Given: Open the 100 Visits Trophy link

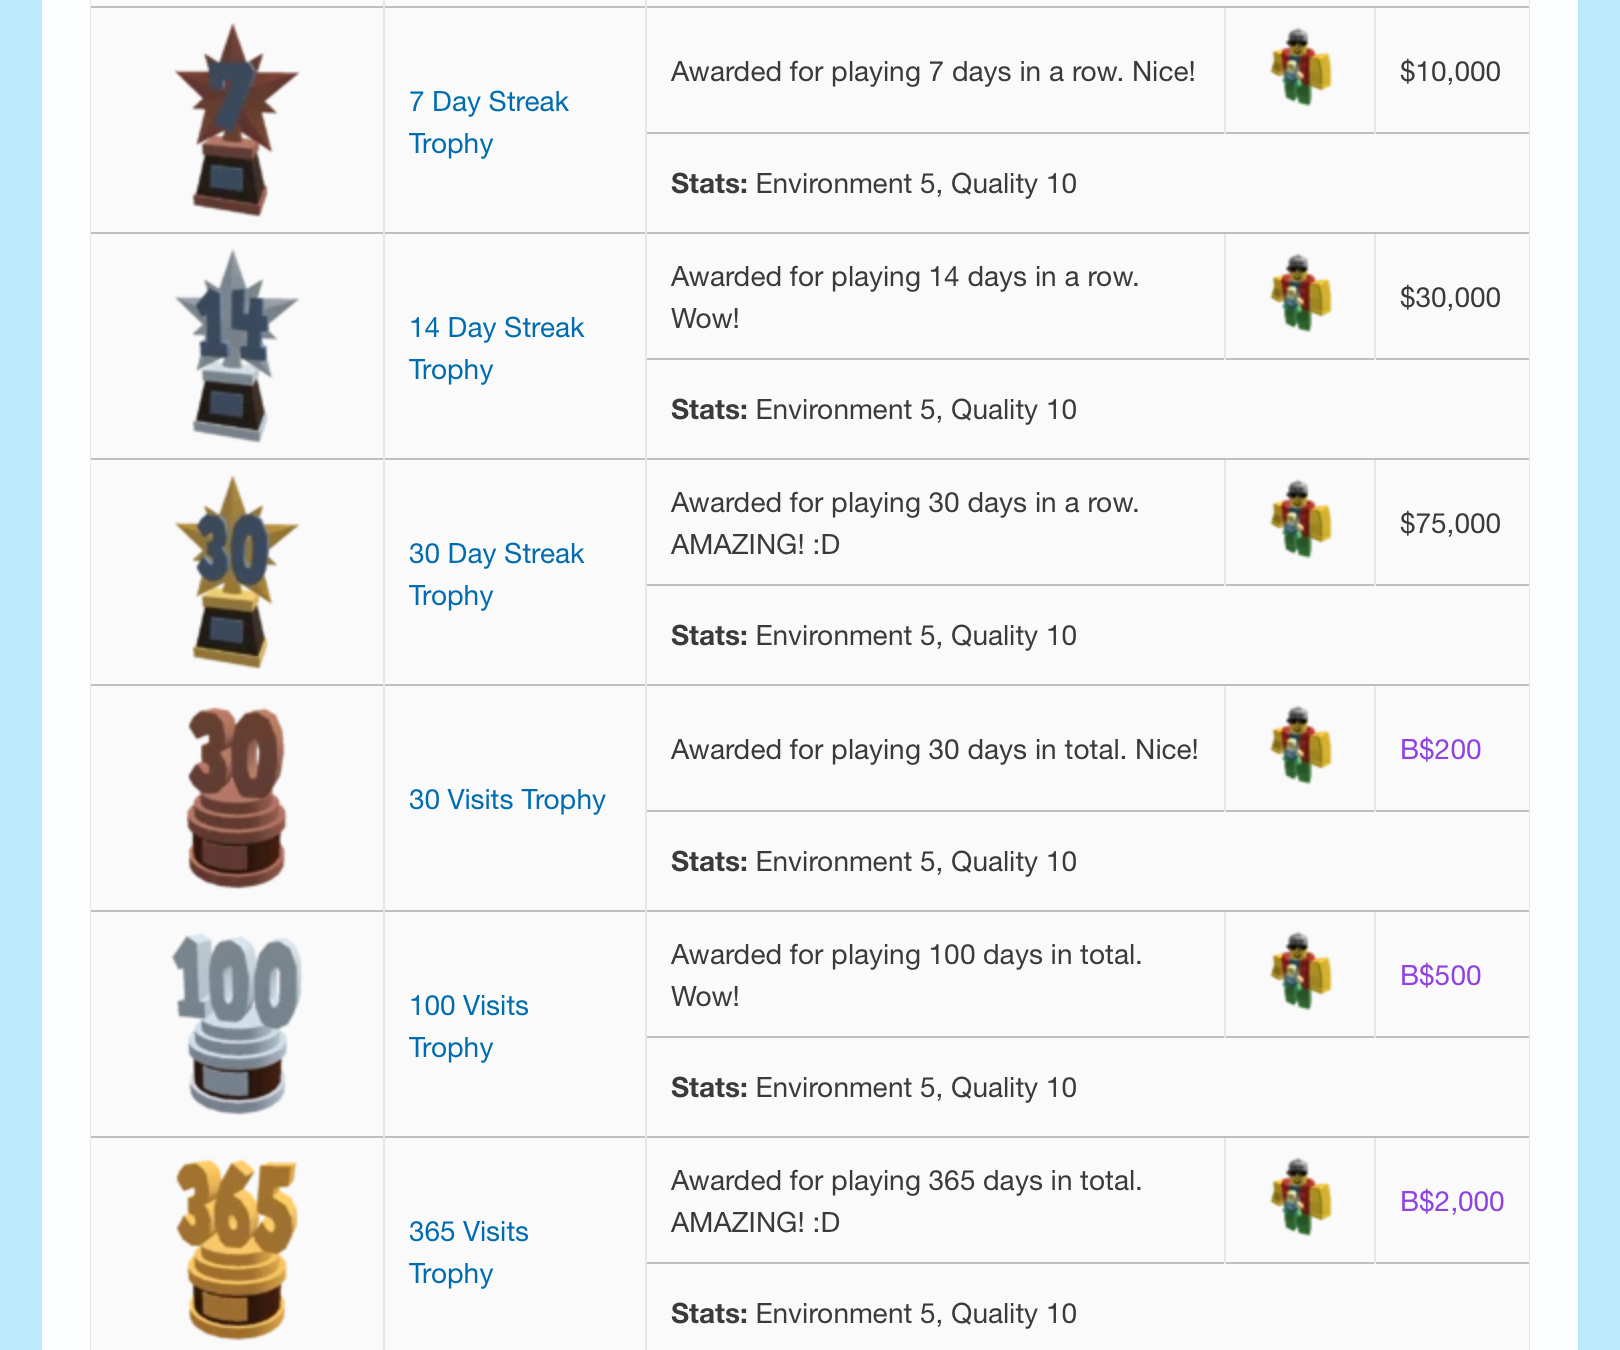Looking at the screenshot, I should point(469,1026).
